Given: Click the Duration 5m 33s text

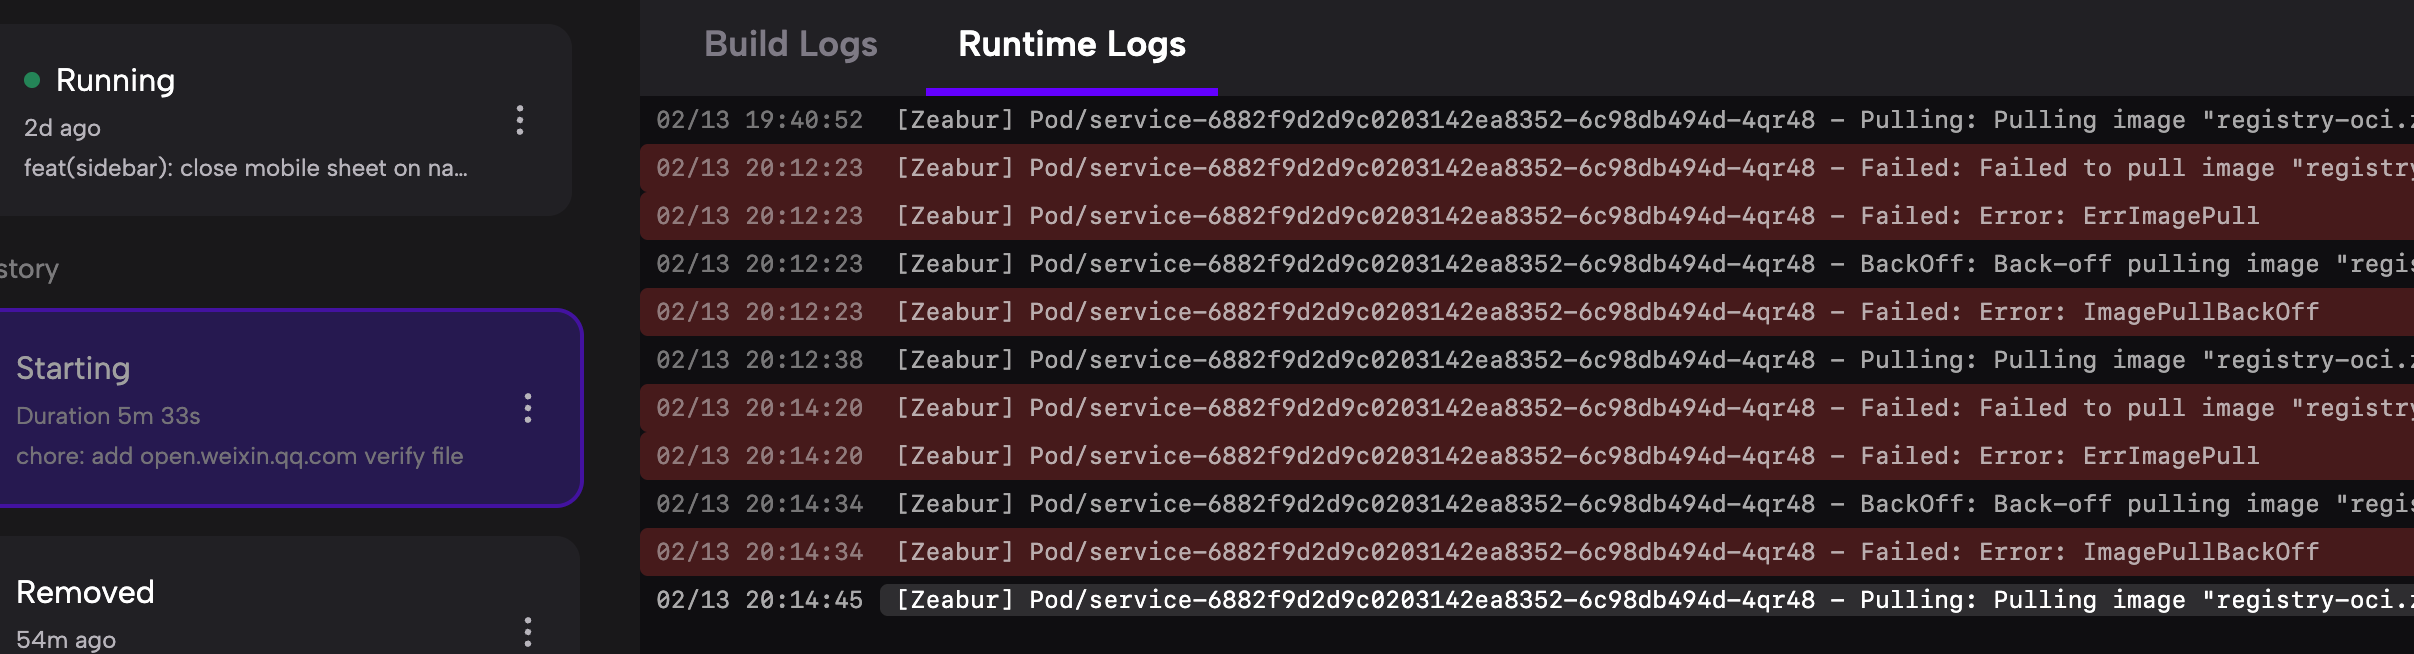Looking at the screenshot, I should click(108, 416).
